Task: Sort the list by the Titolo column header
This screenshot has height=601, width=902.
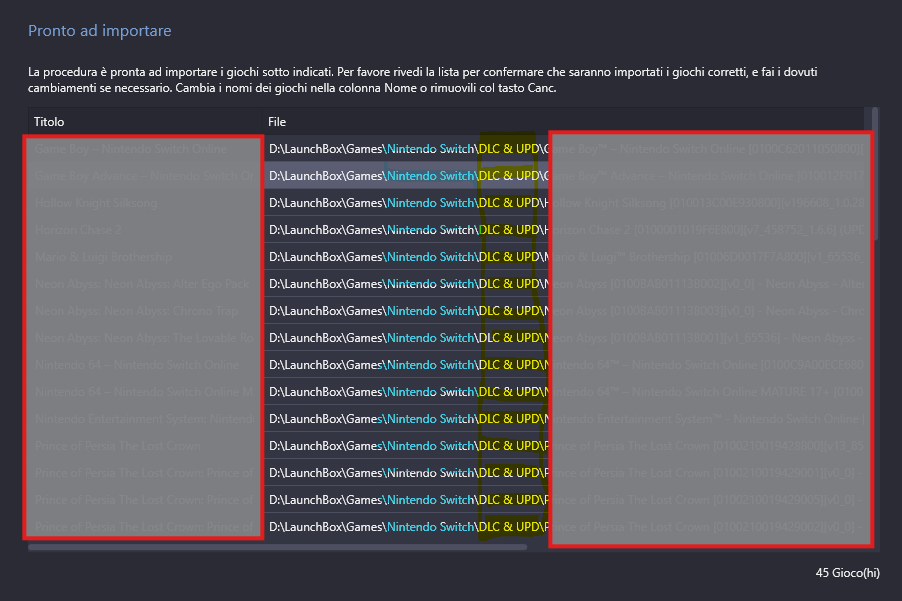Action: [144, 121]
